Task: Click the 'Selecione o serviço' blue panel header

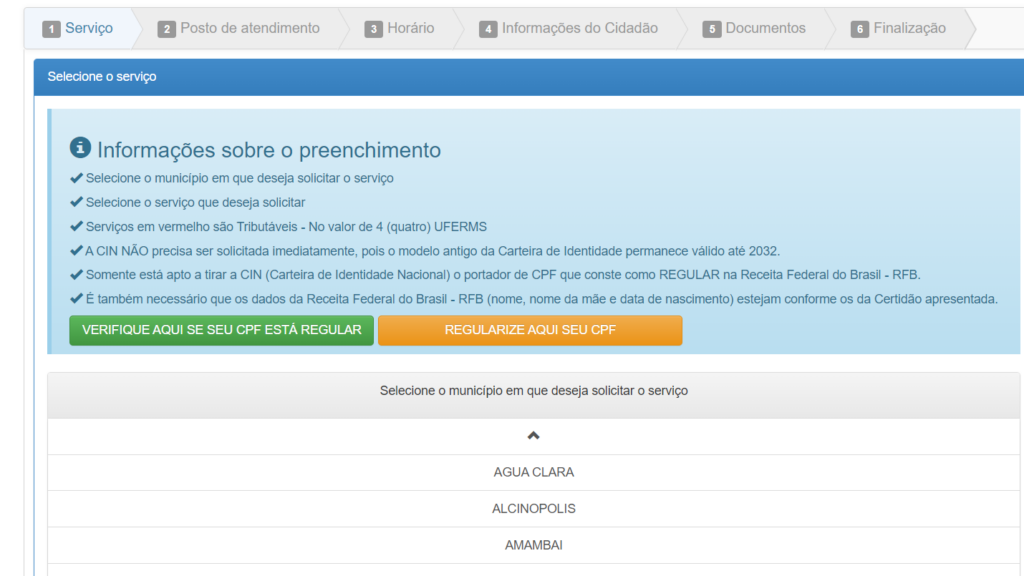Action: coord(528,77)
